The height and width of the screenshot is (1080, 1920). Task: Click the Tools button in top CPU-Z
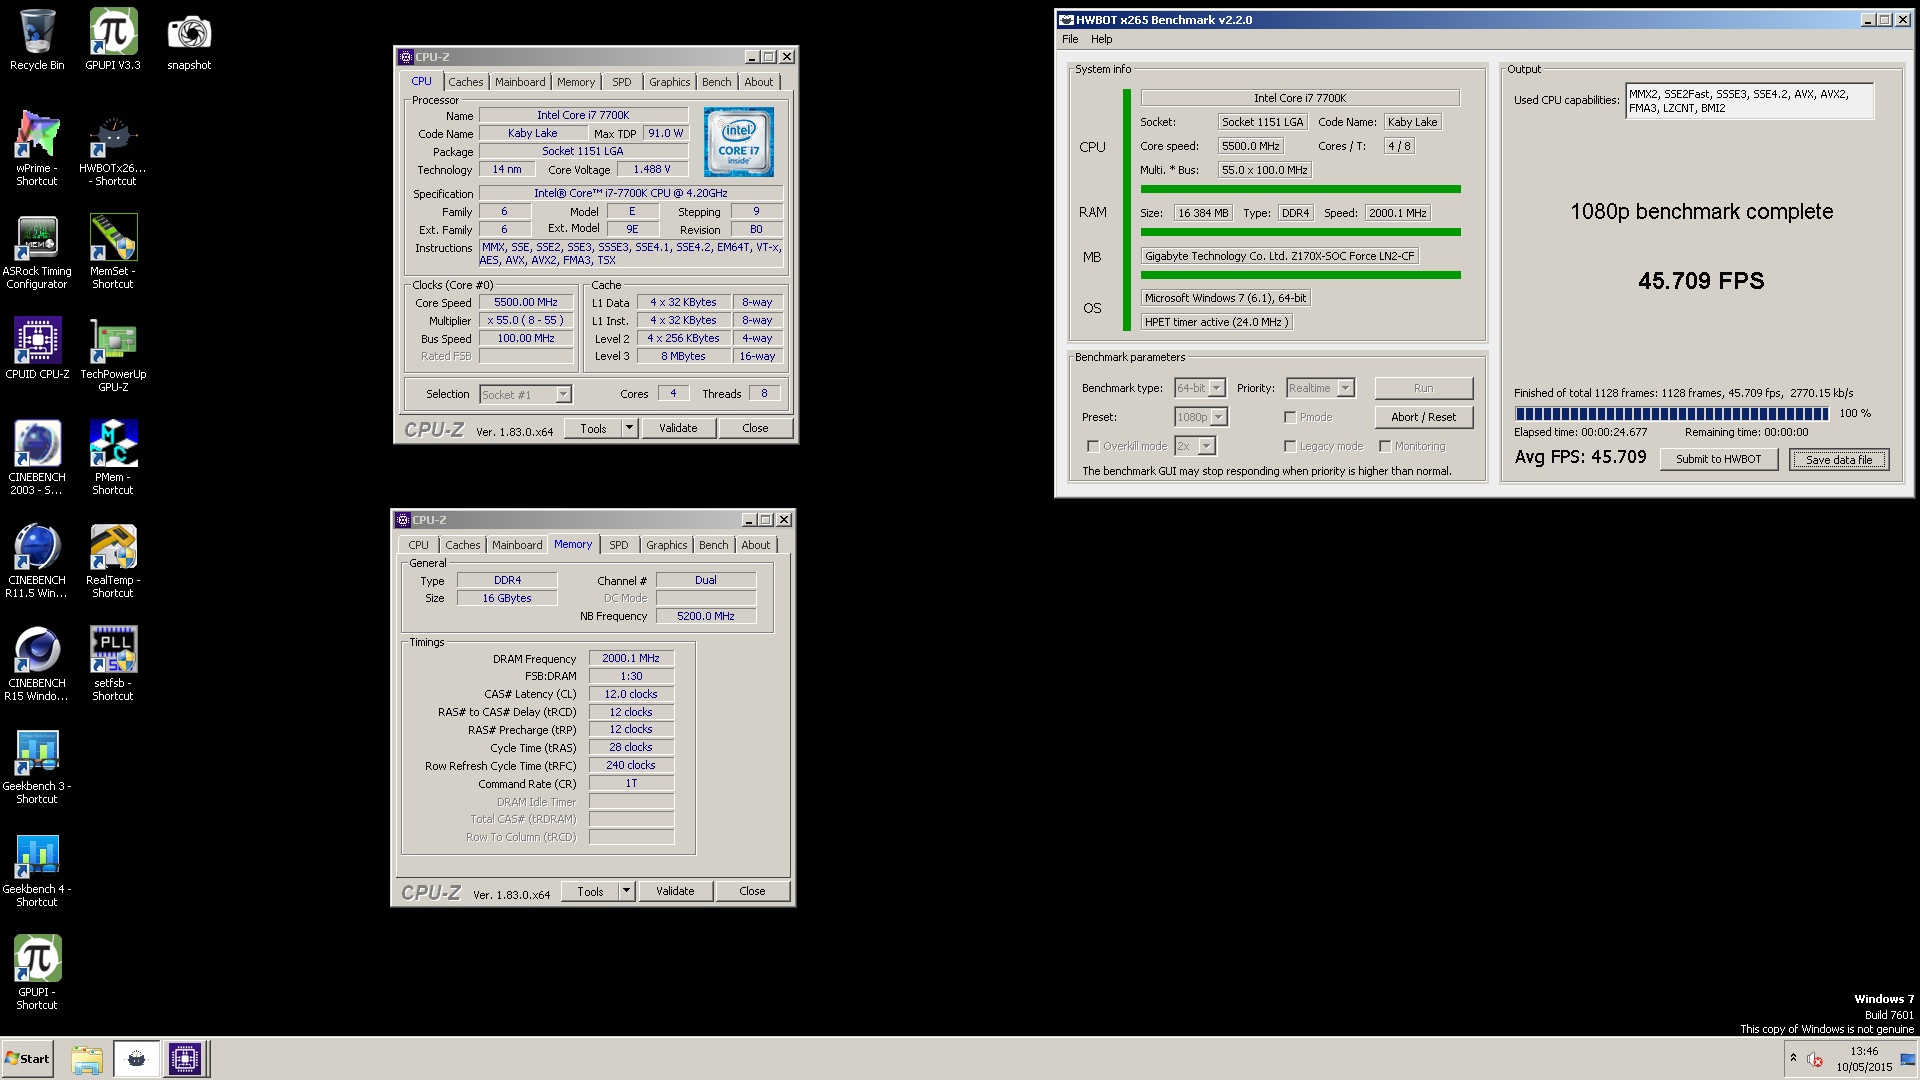tap(593, 428)
